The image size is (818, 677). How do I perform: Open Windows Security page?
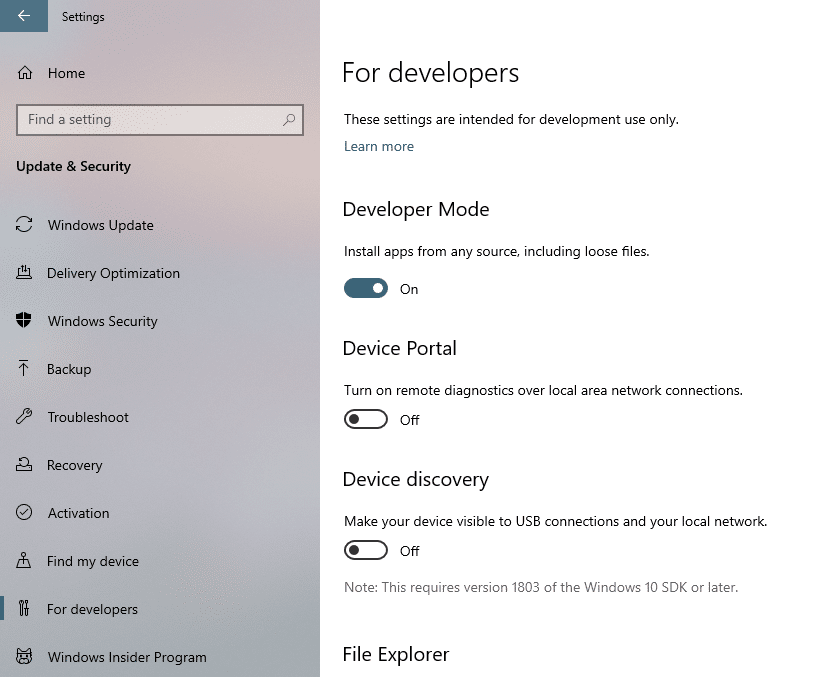tap(160, 321)
